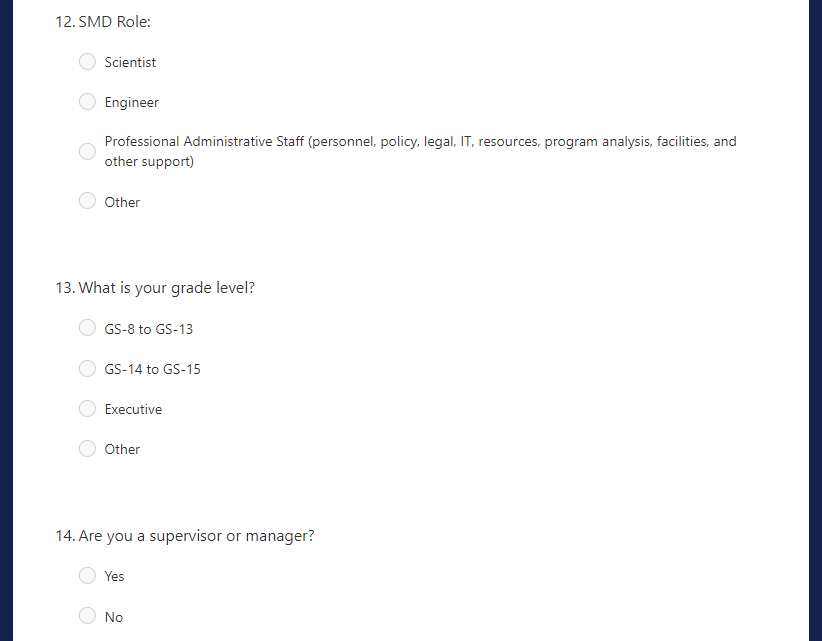Click the 'Executive' label text
This screenshot has height=641, width=822.
[133, 409]
